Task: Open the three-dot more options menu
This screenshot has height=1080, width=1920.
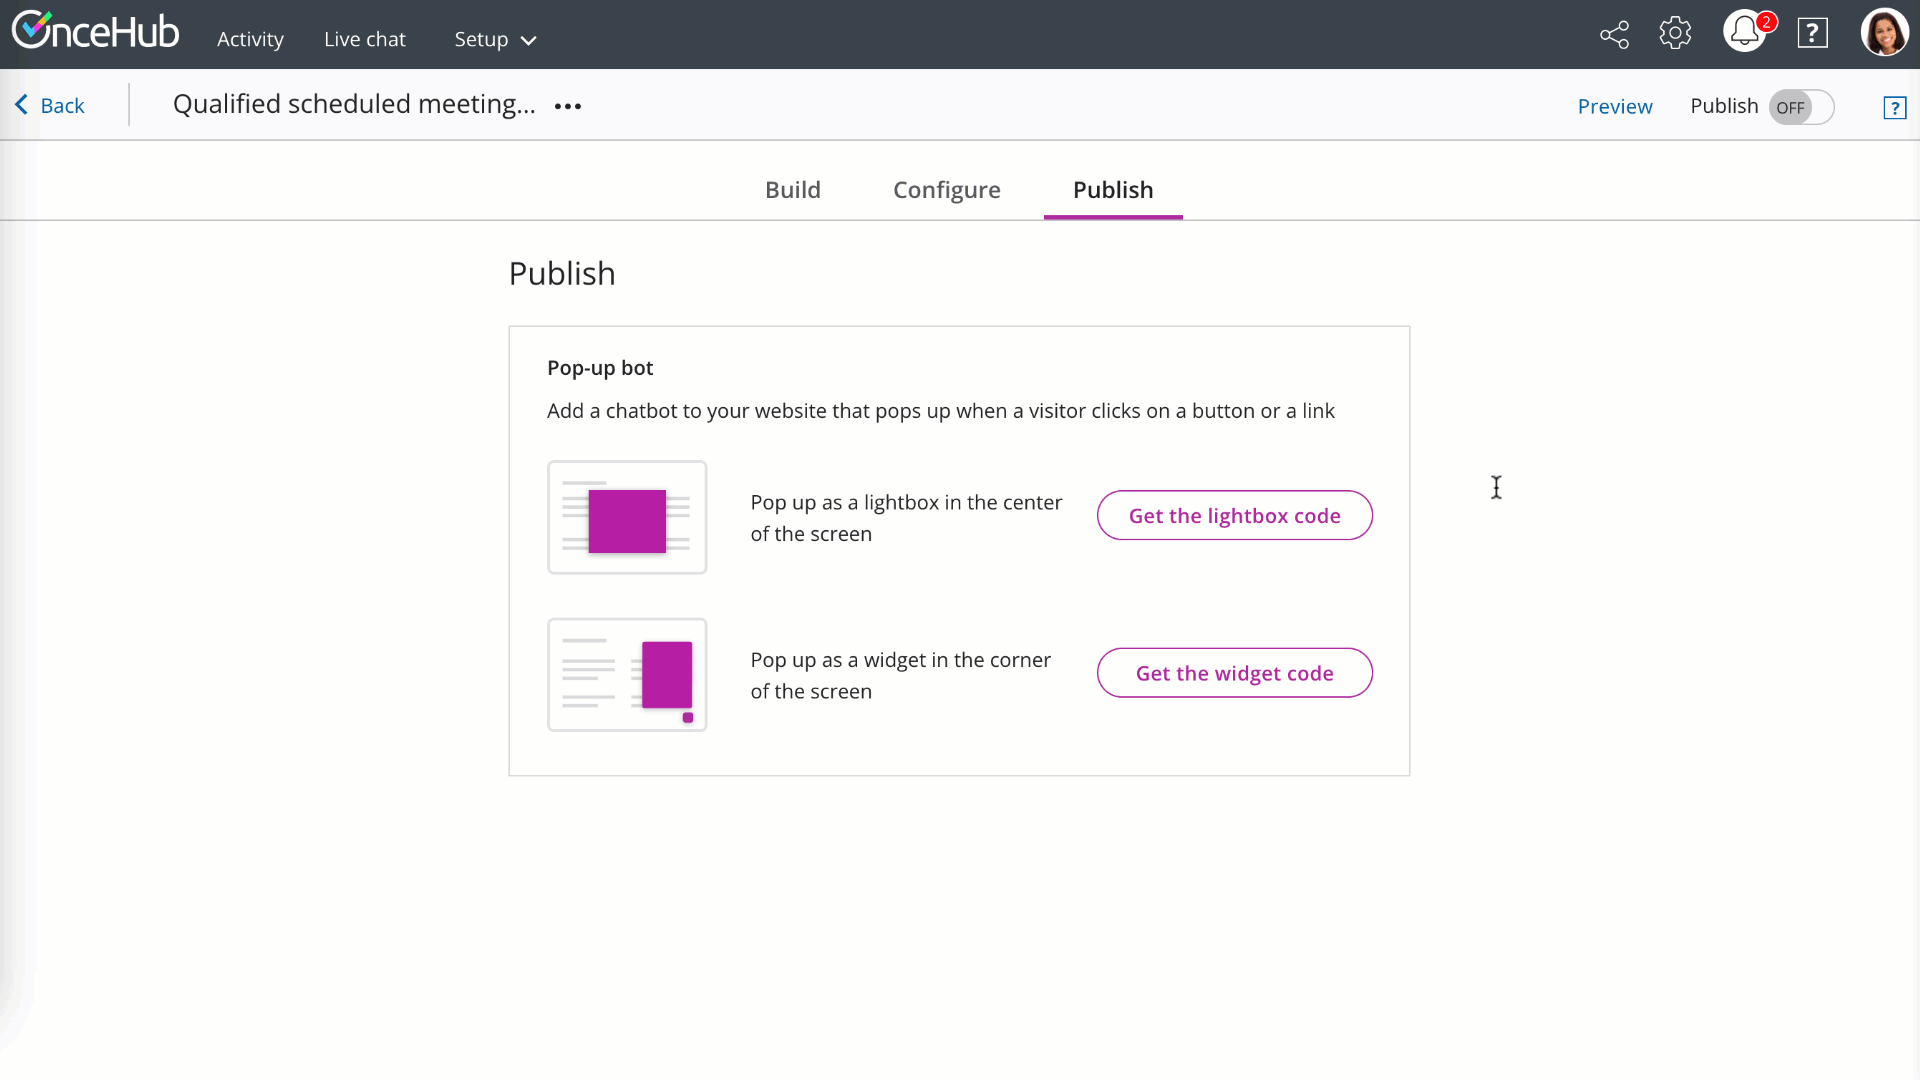Action: 568,106
